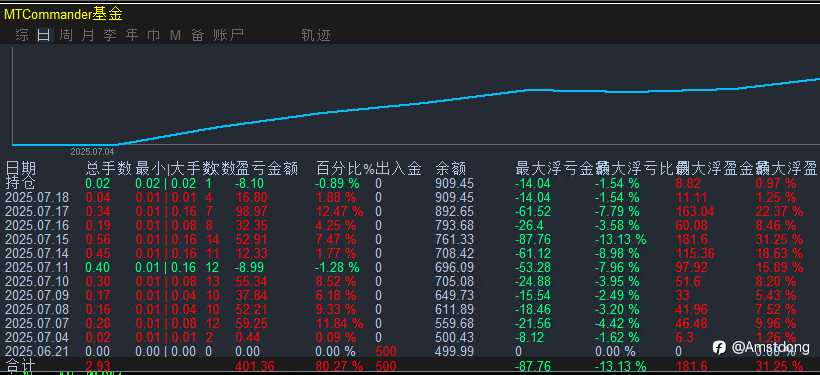Click the 98.97 profit amount
The height and width of the screenshot is (375, 820).
tap(251, 211)
